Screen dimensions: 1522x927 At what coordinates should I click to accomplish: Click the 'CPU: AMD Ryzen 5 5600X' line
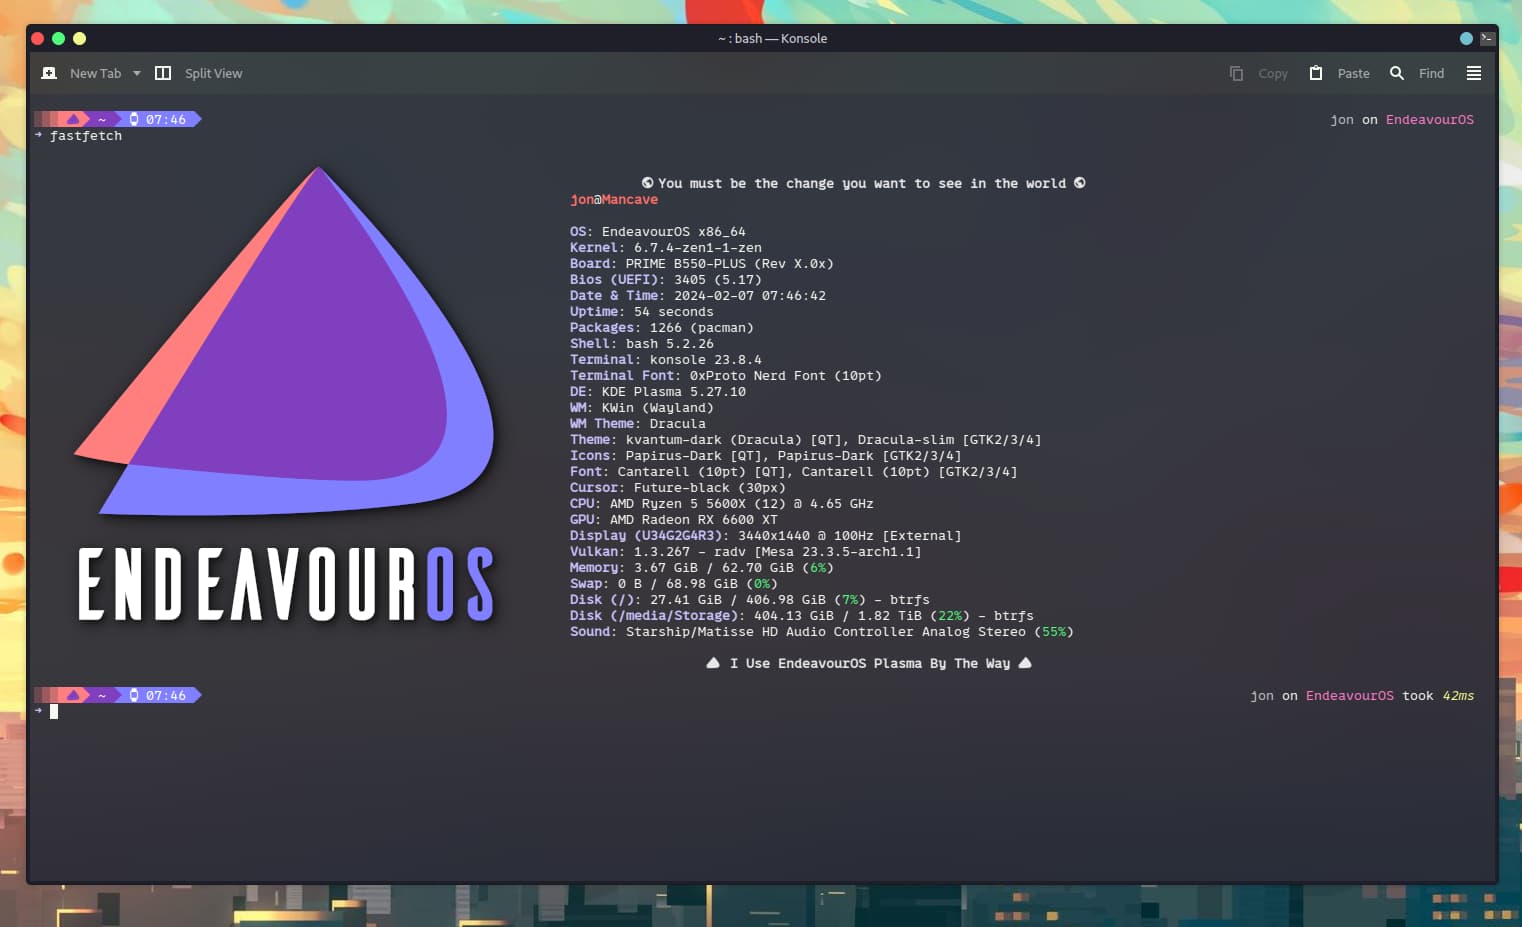[x=722, y=504]
